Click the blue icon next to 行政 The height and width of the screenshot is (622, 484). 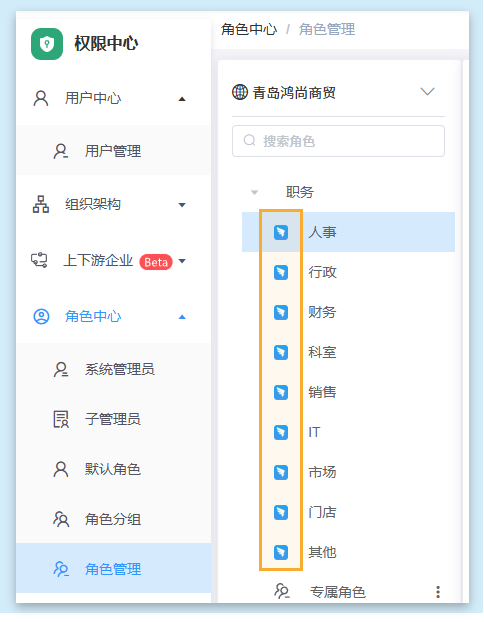(x=281, y=273)
